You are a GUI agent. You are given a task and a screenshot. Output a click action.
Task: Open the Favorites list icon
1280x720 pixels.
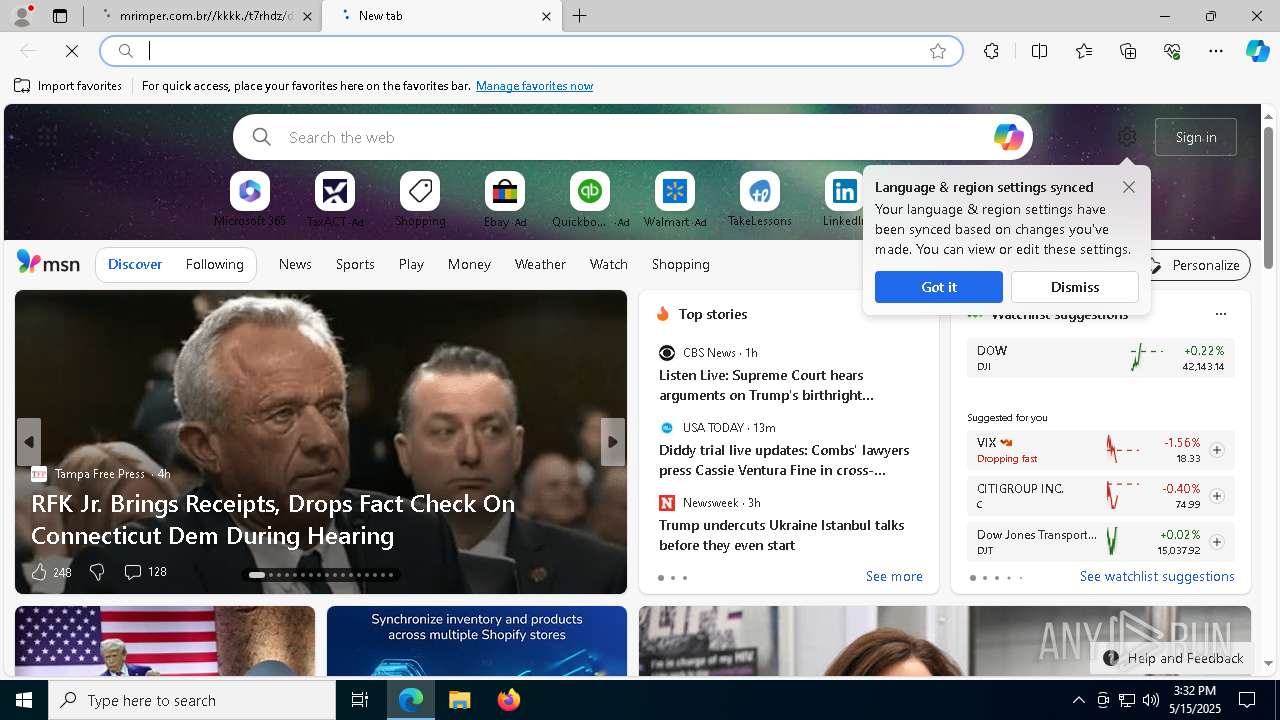[x=1084, y=51]
